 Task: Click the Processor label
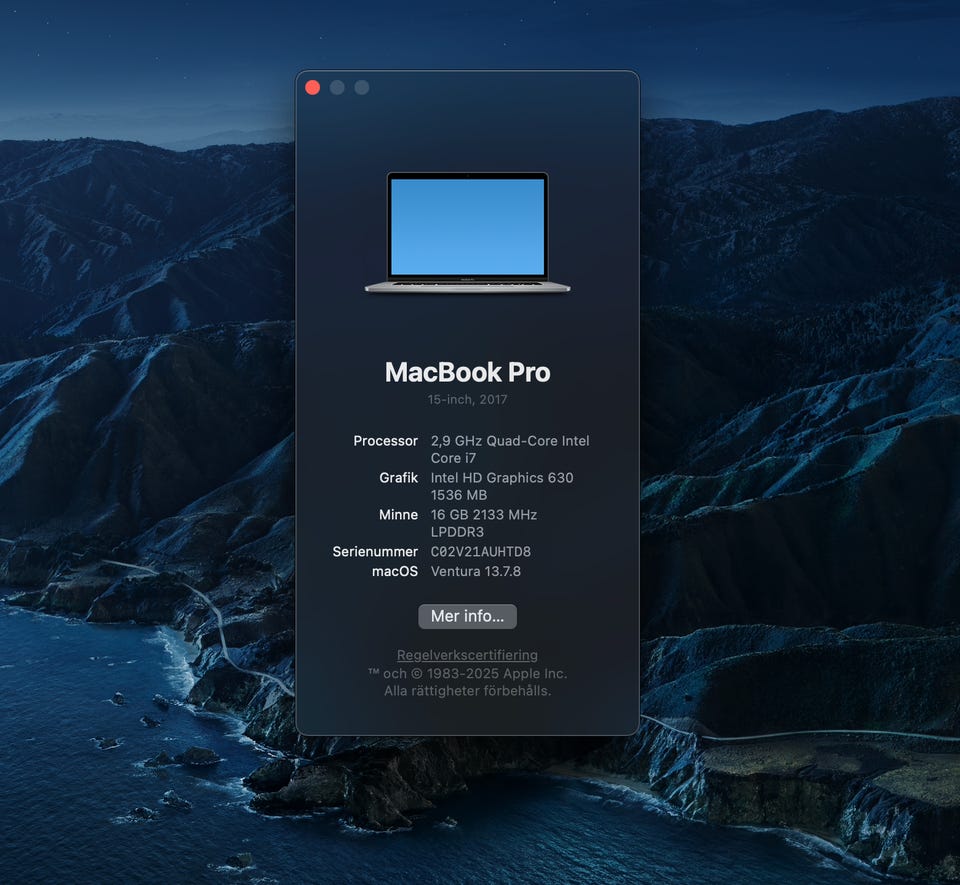(x=385, y=441)
